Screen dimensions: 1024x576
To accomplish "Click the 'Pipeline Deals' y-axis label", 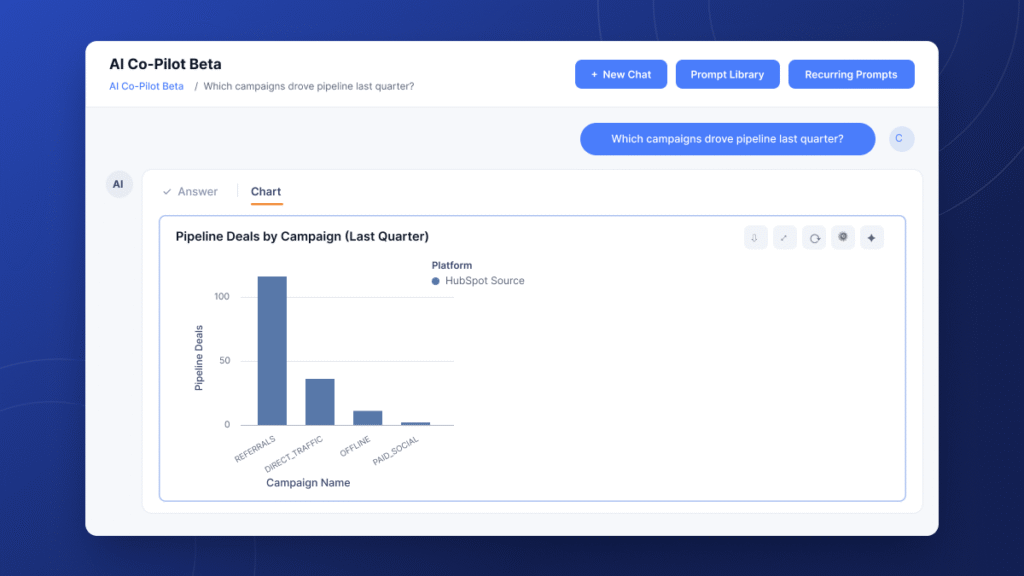I will point(199,358).
